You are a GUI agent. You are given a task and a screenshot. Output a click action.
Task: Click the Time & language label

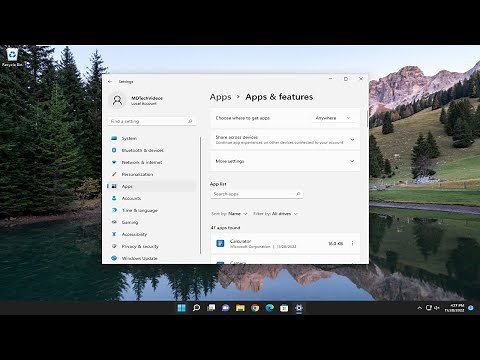140,210
